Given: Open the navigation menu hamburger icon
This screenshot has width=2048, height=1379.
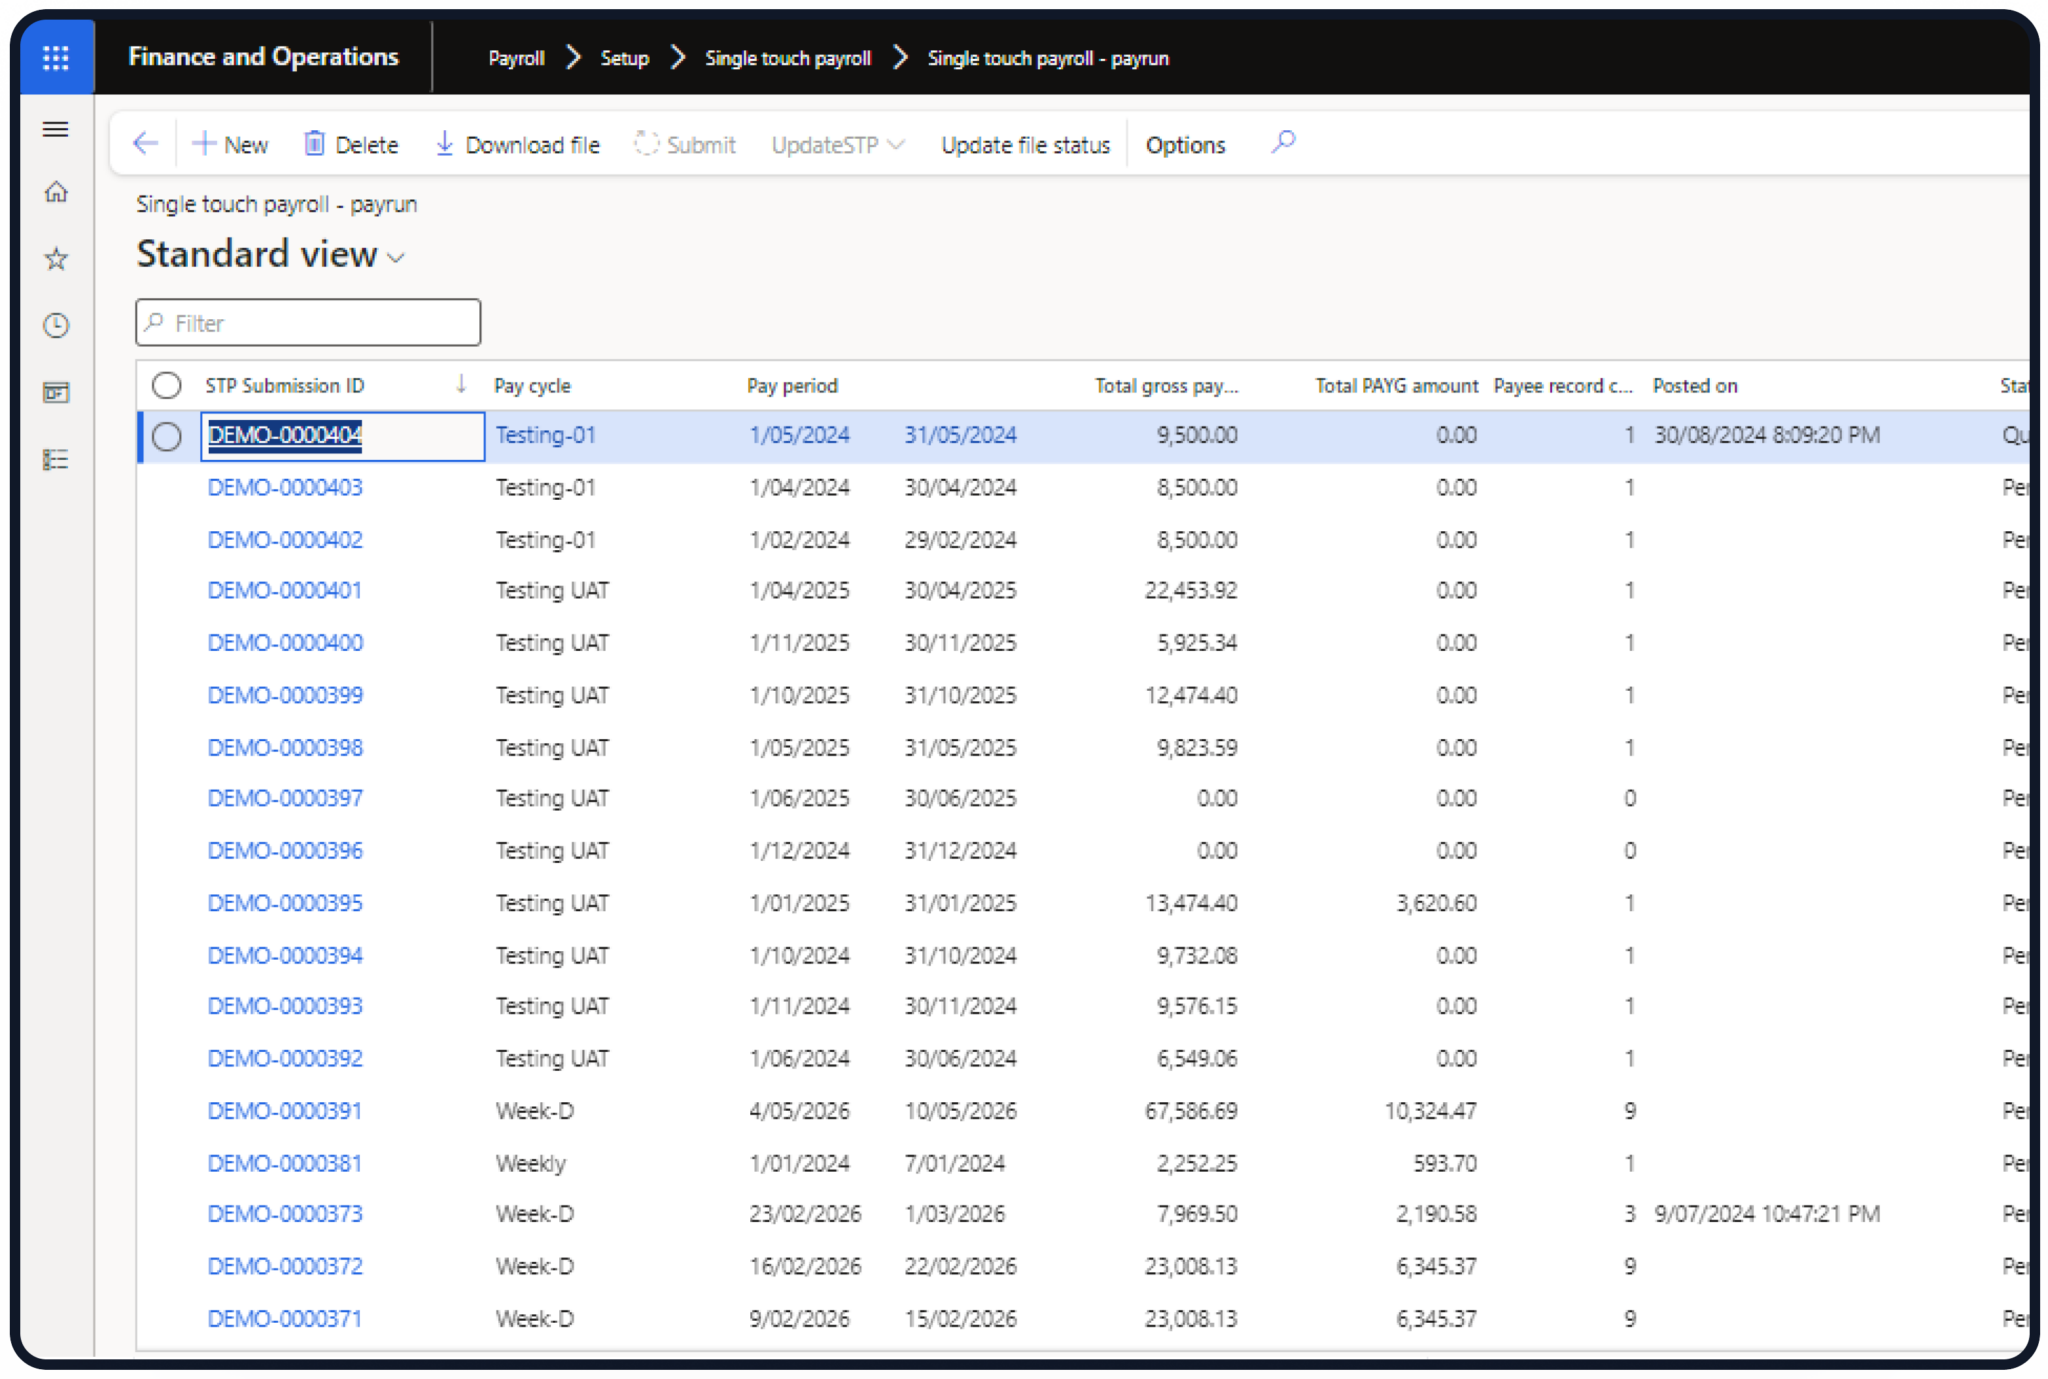Looking at the screenshot, I should pos(56,129).
